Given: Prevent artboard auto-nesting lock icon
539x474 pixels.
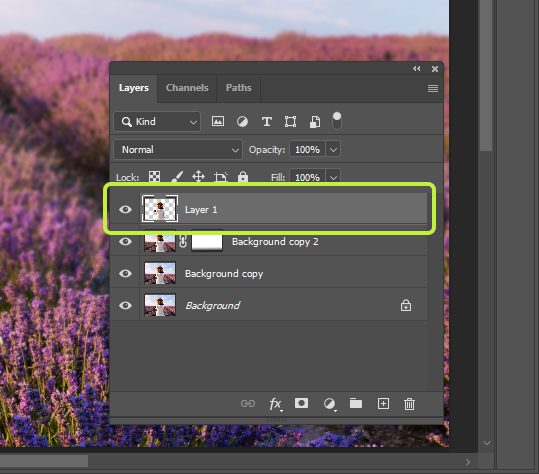Looking at the screenshot, I should pos(220,177).
